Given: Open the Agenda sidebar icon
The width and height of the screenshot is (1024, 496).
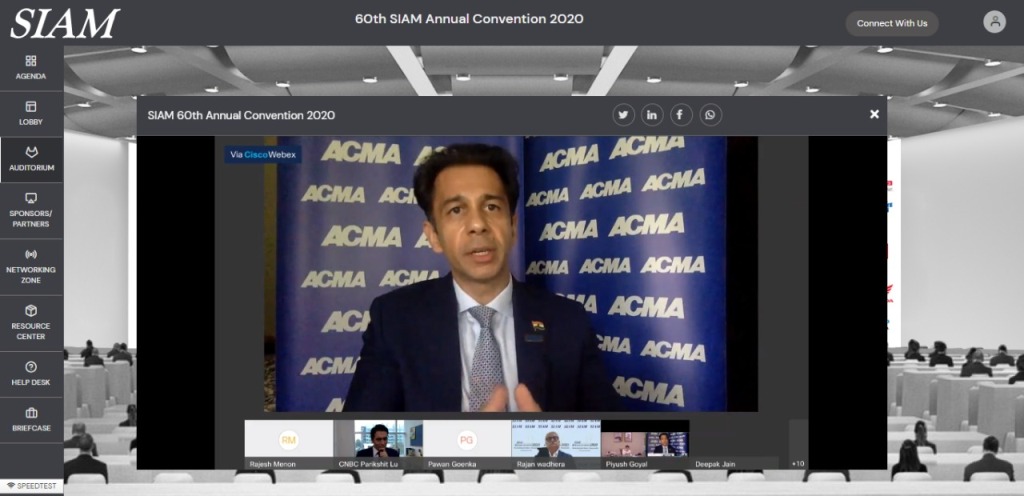Looking at the screenshot, I should [31, 67].
